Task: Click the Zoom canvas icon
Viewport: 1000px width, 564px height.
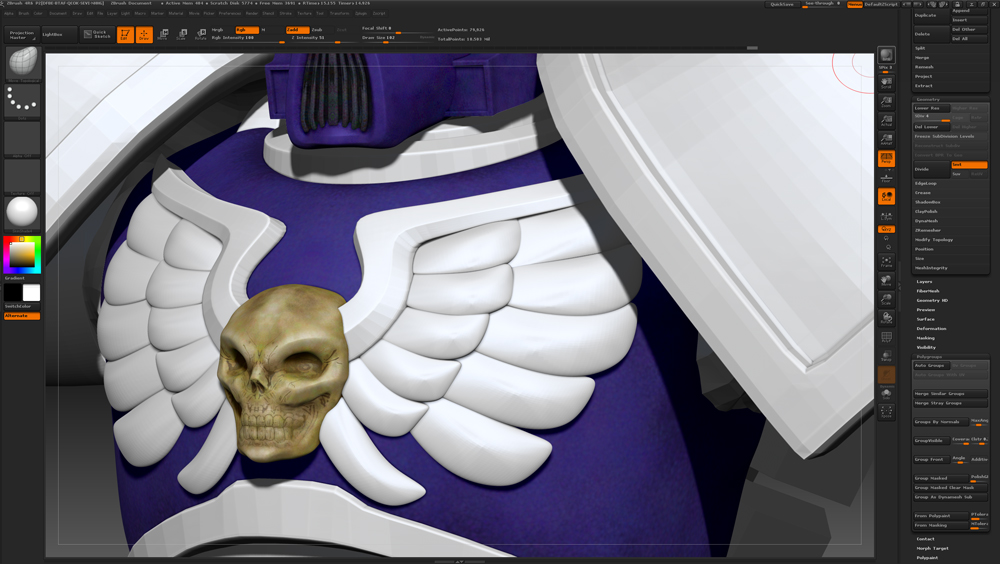Action: point(886,102)
